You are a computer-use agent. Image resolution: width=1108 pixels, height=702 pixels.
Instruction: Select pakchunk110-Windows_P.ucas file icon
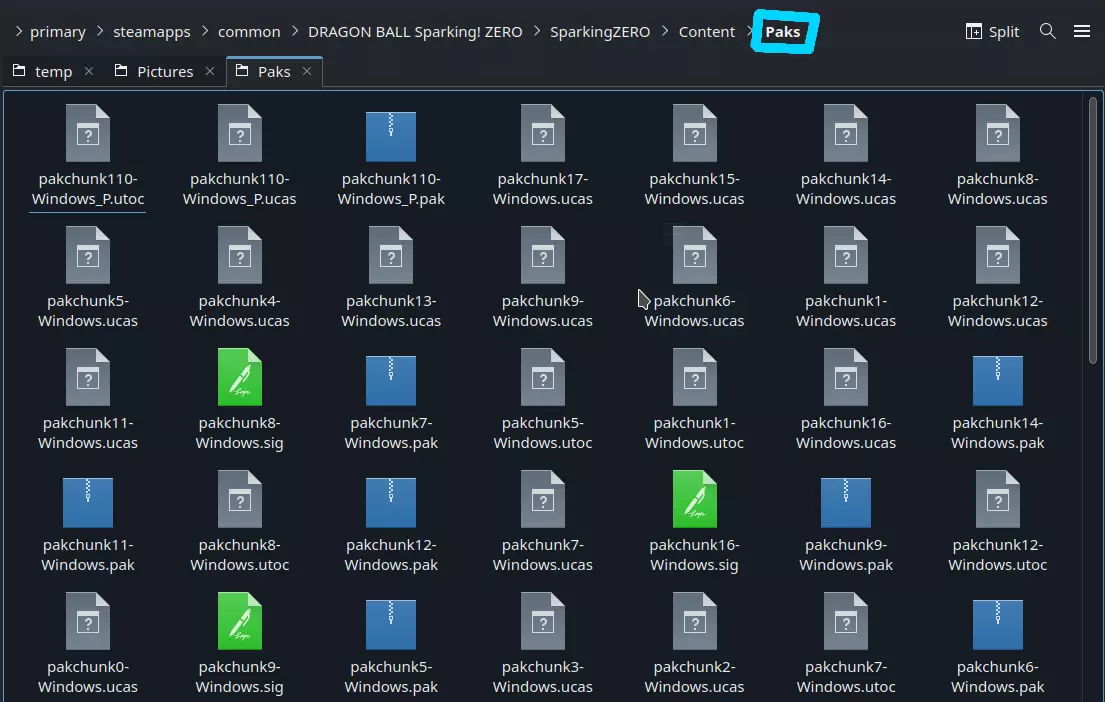tap(240, 133)
